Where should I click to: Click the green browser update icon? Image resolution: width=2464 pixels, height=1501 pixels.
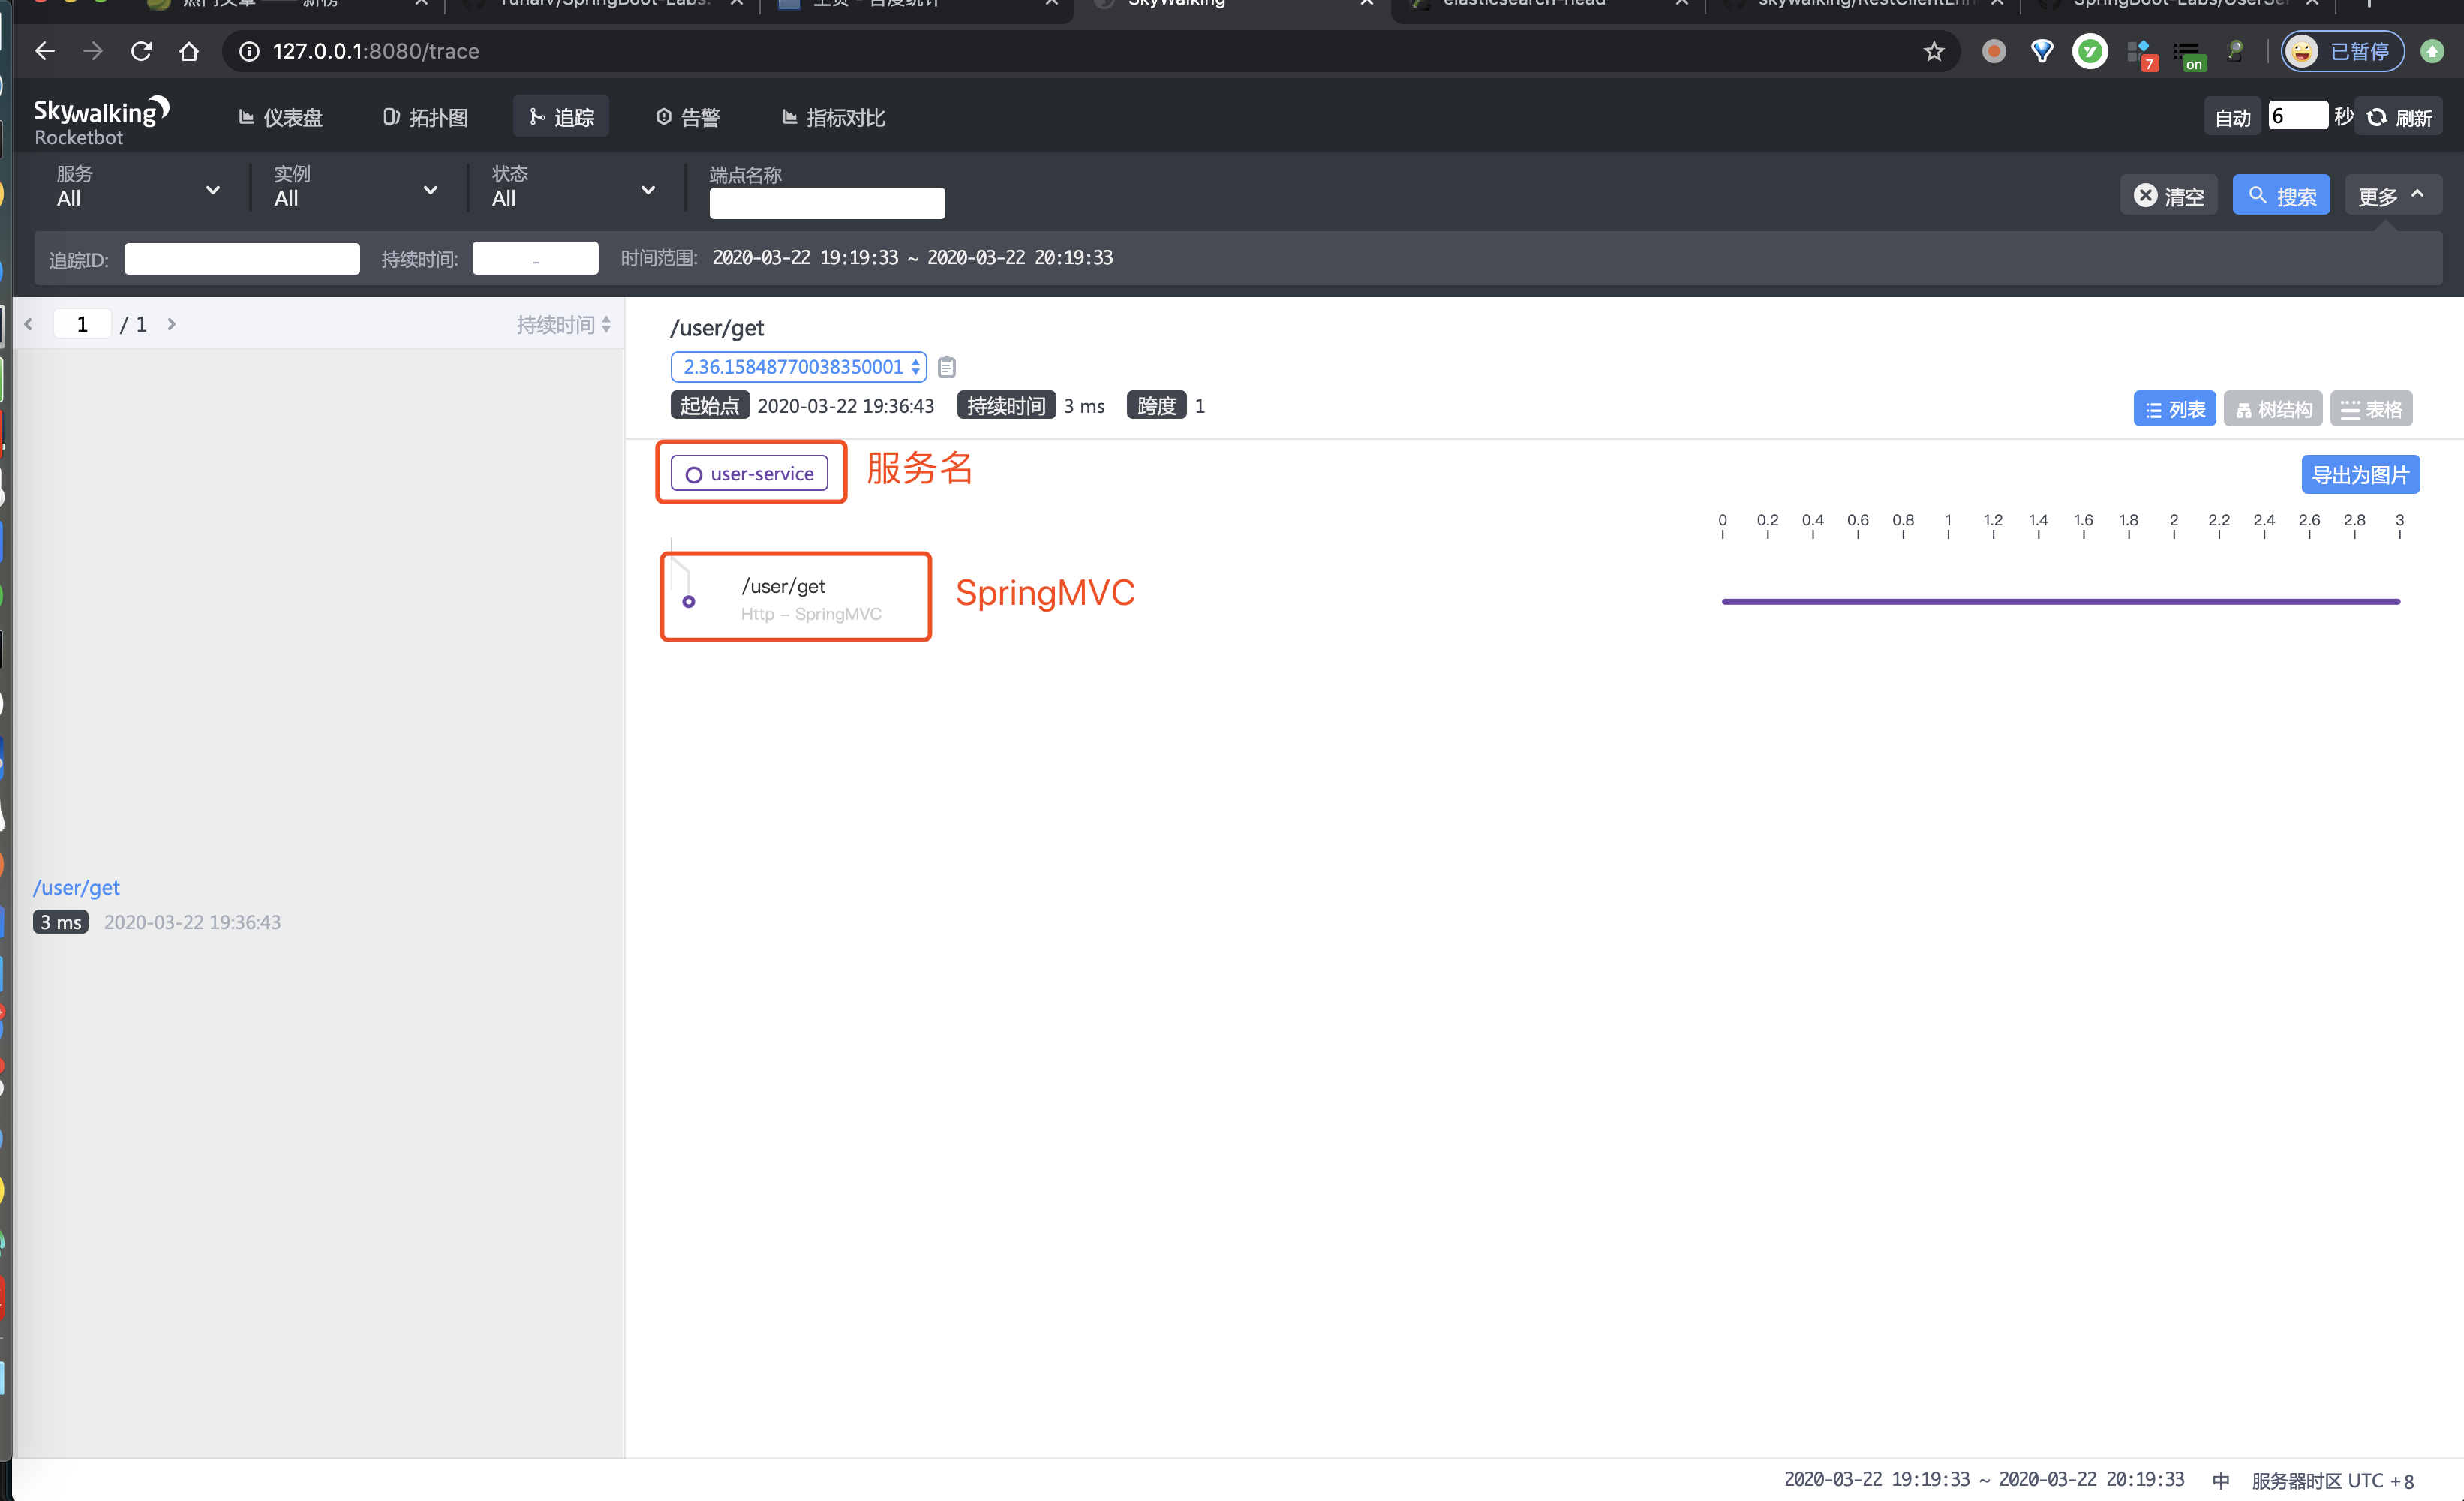pyautogui.click(x=2432, y=51)
